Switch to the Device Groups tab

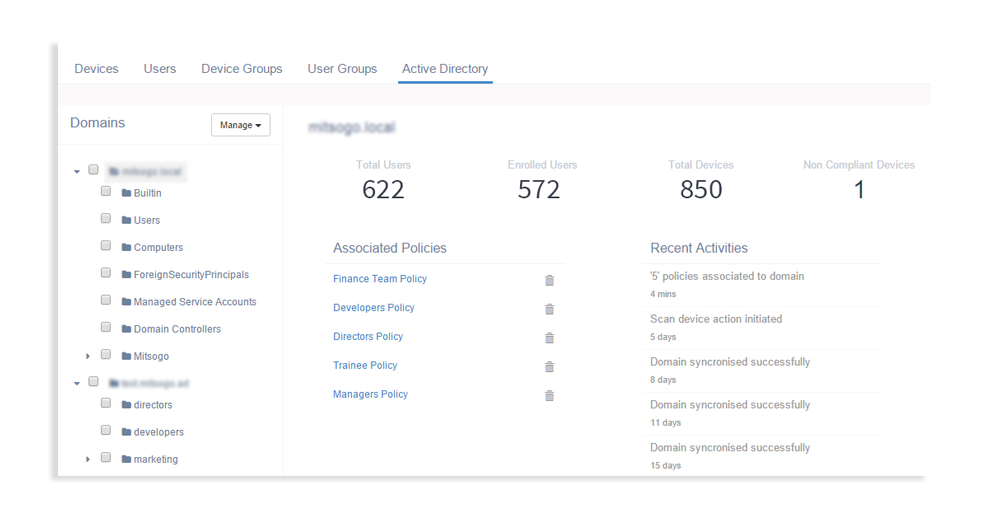(x=241, y=69)
